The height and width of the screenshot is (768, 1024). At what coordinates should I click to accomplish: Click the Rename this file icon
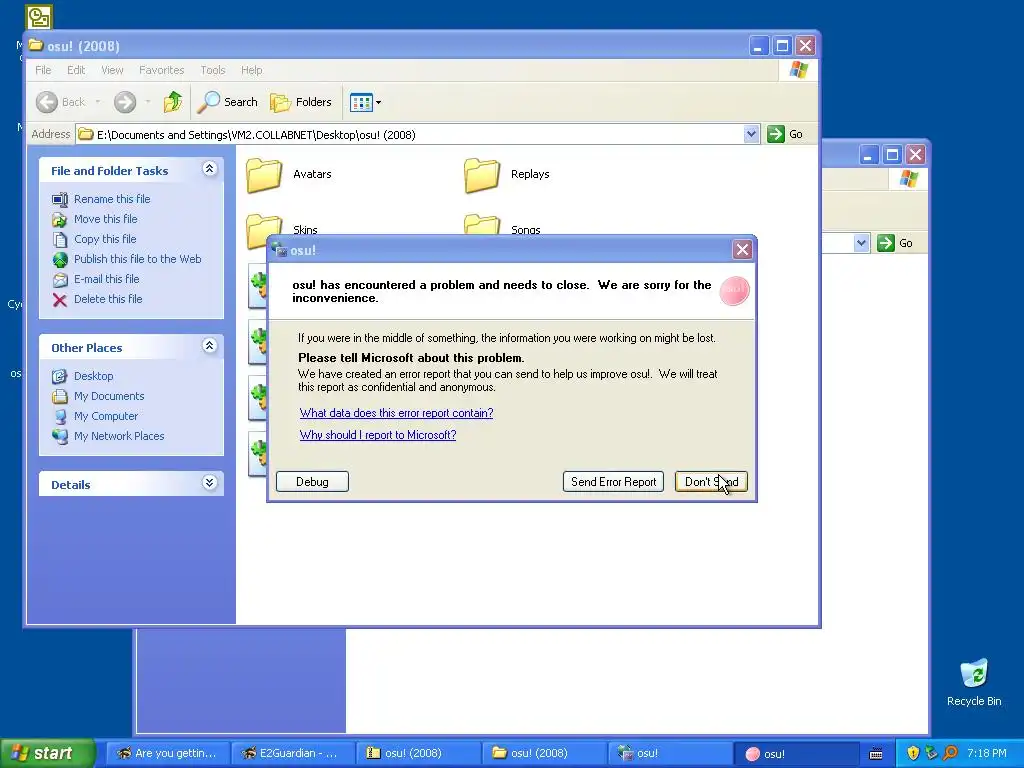59,199
